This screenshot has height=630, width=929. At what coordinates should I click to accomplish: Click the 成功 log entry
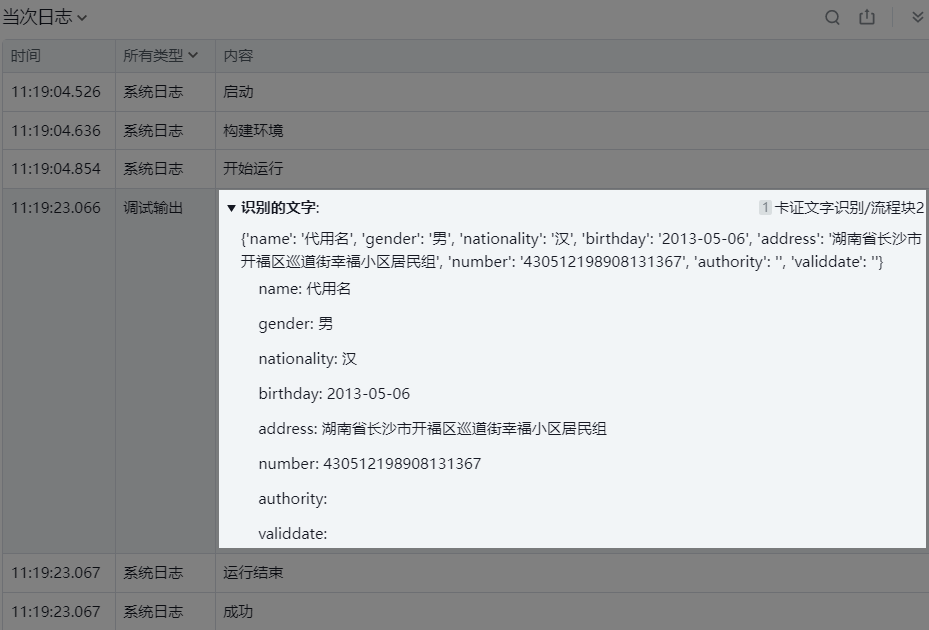238,611
